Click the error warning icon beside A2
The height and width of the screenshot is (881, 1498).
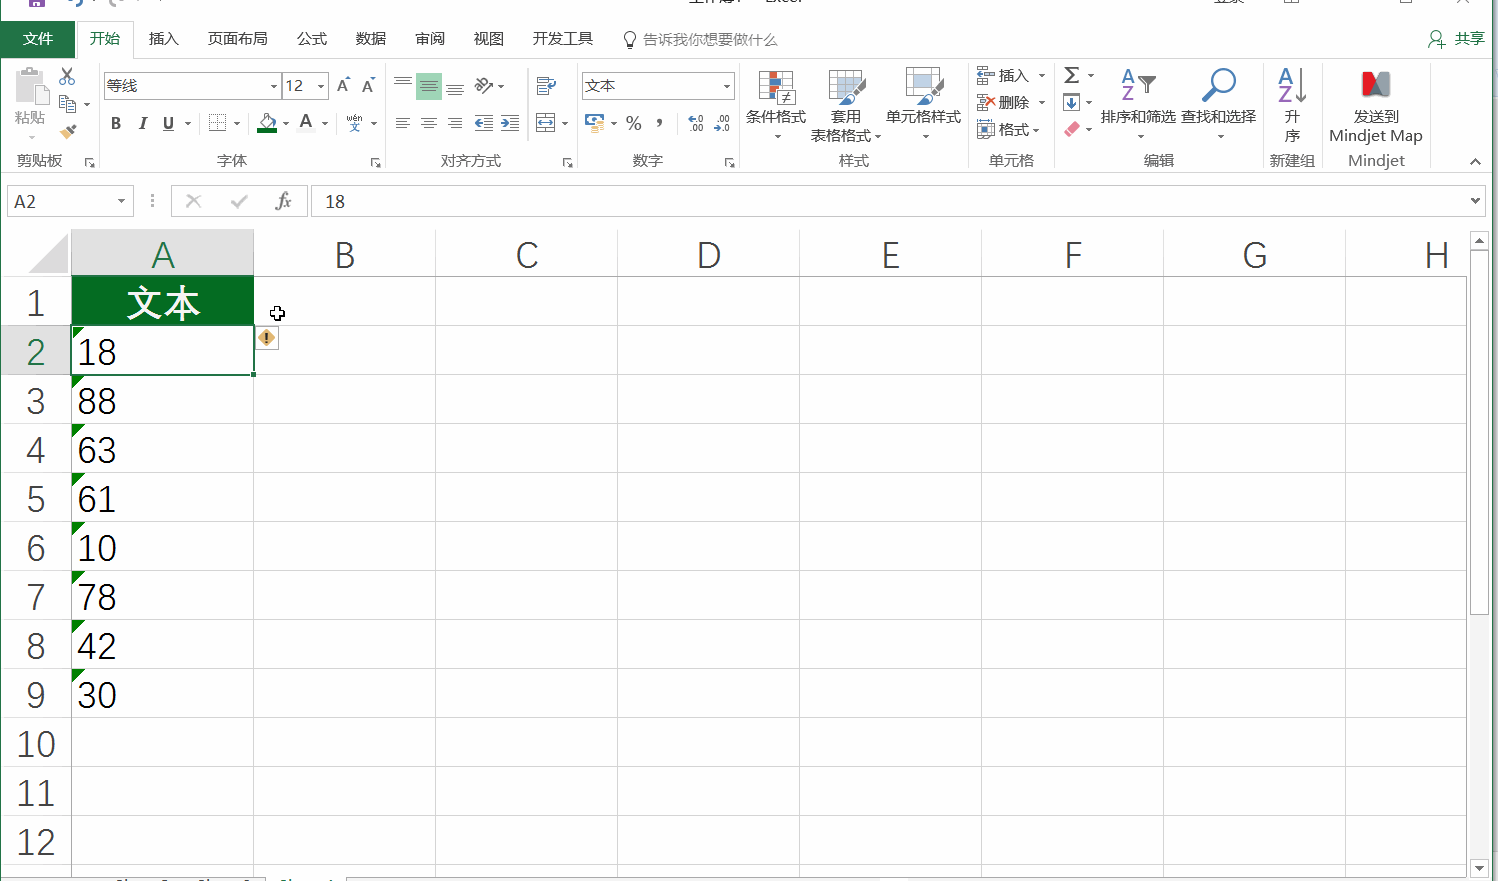[x=266, y=338]
